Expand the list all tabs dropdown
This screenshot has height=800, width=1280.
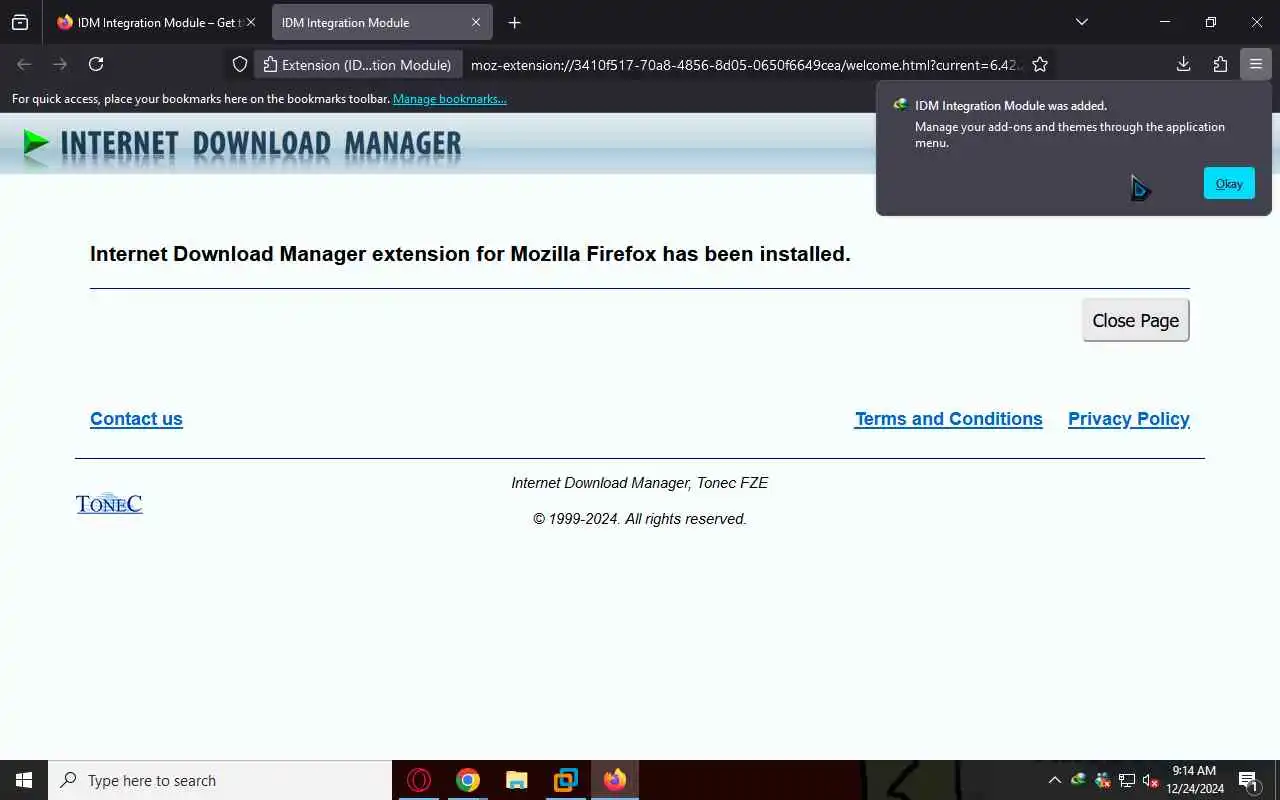click(x=1081, y=22)
